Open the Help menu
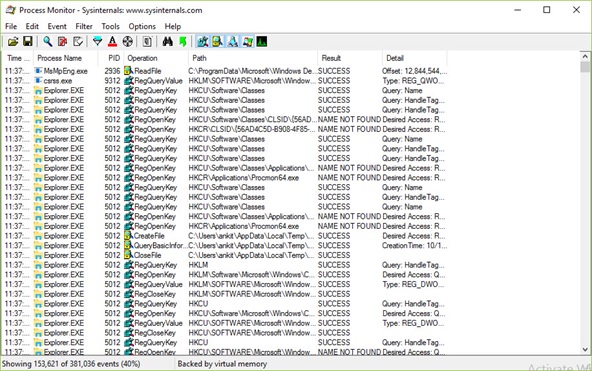The width and height of the screenshot is (592, 371). [173, 26]
